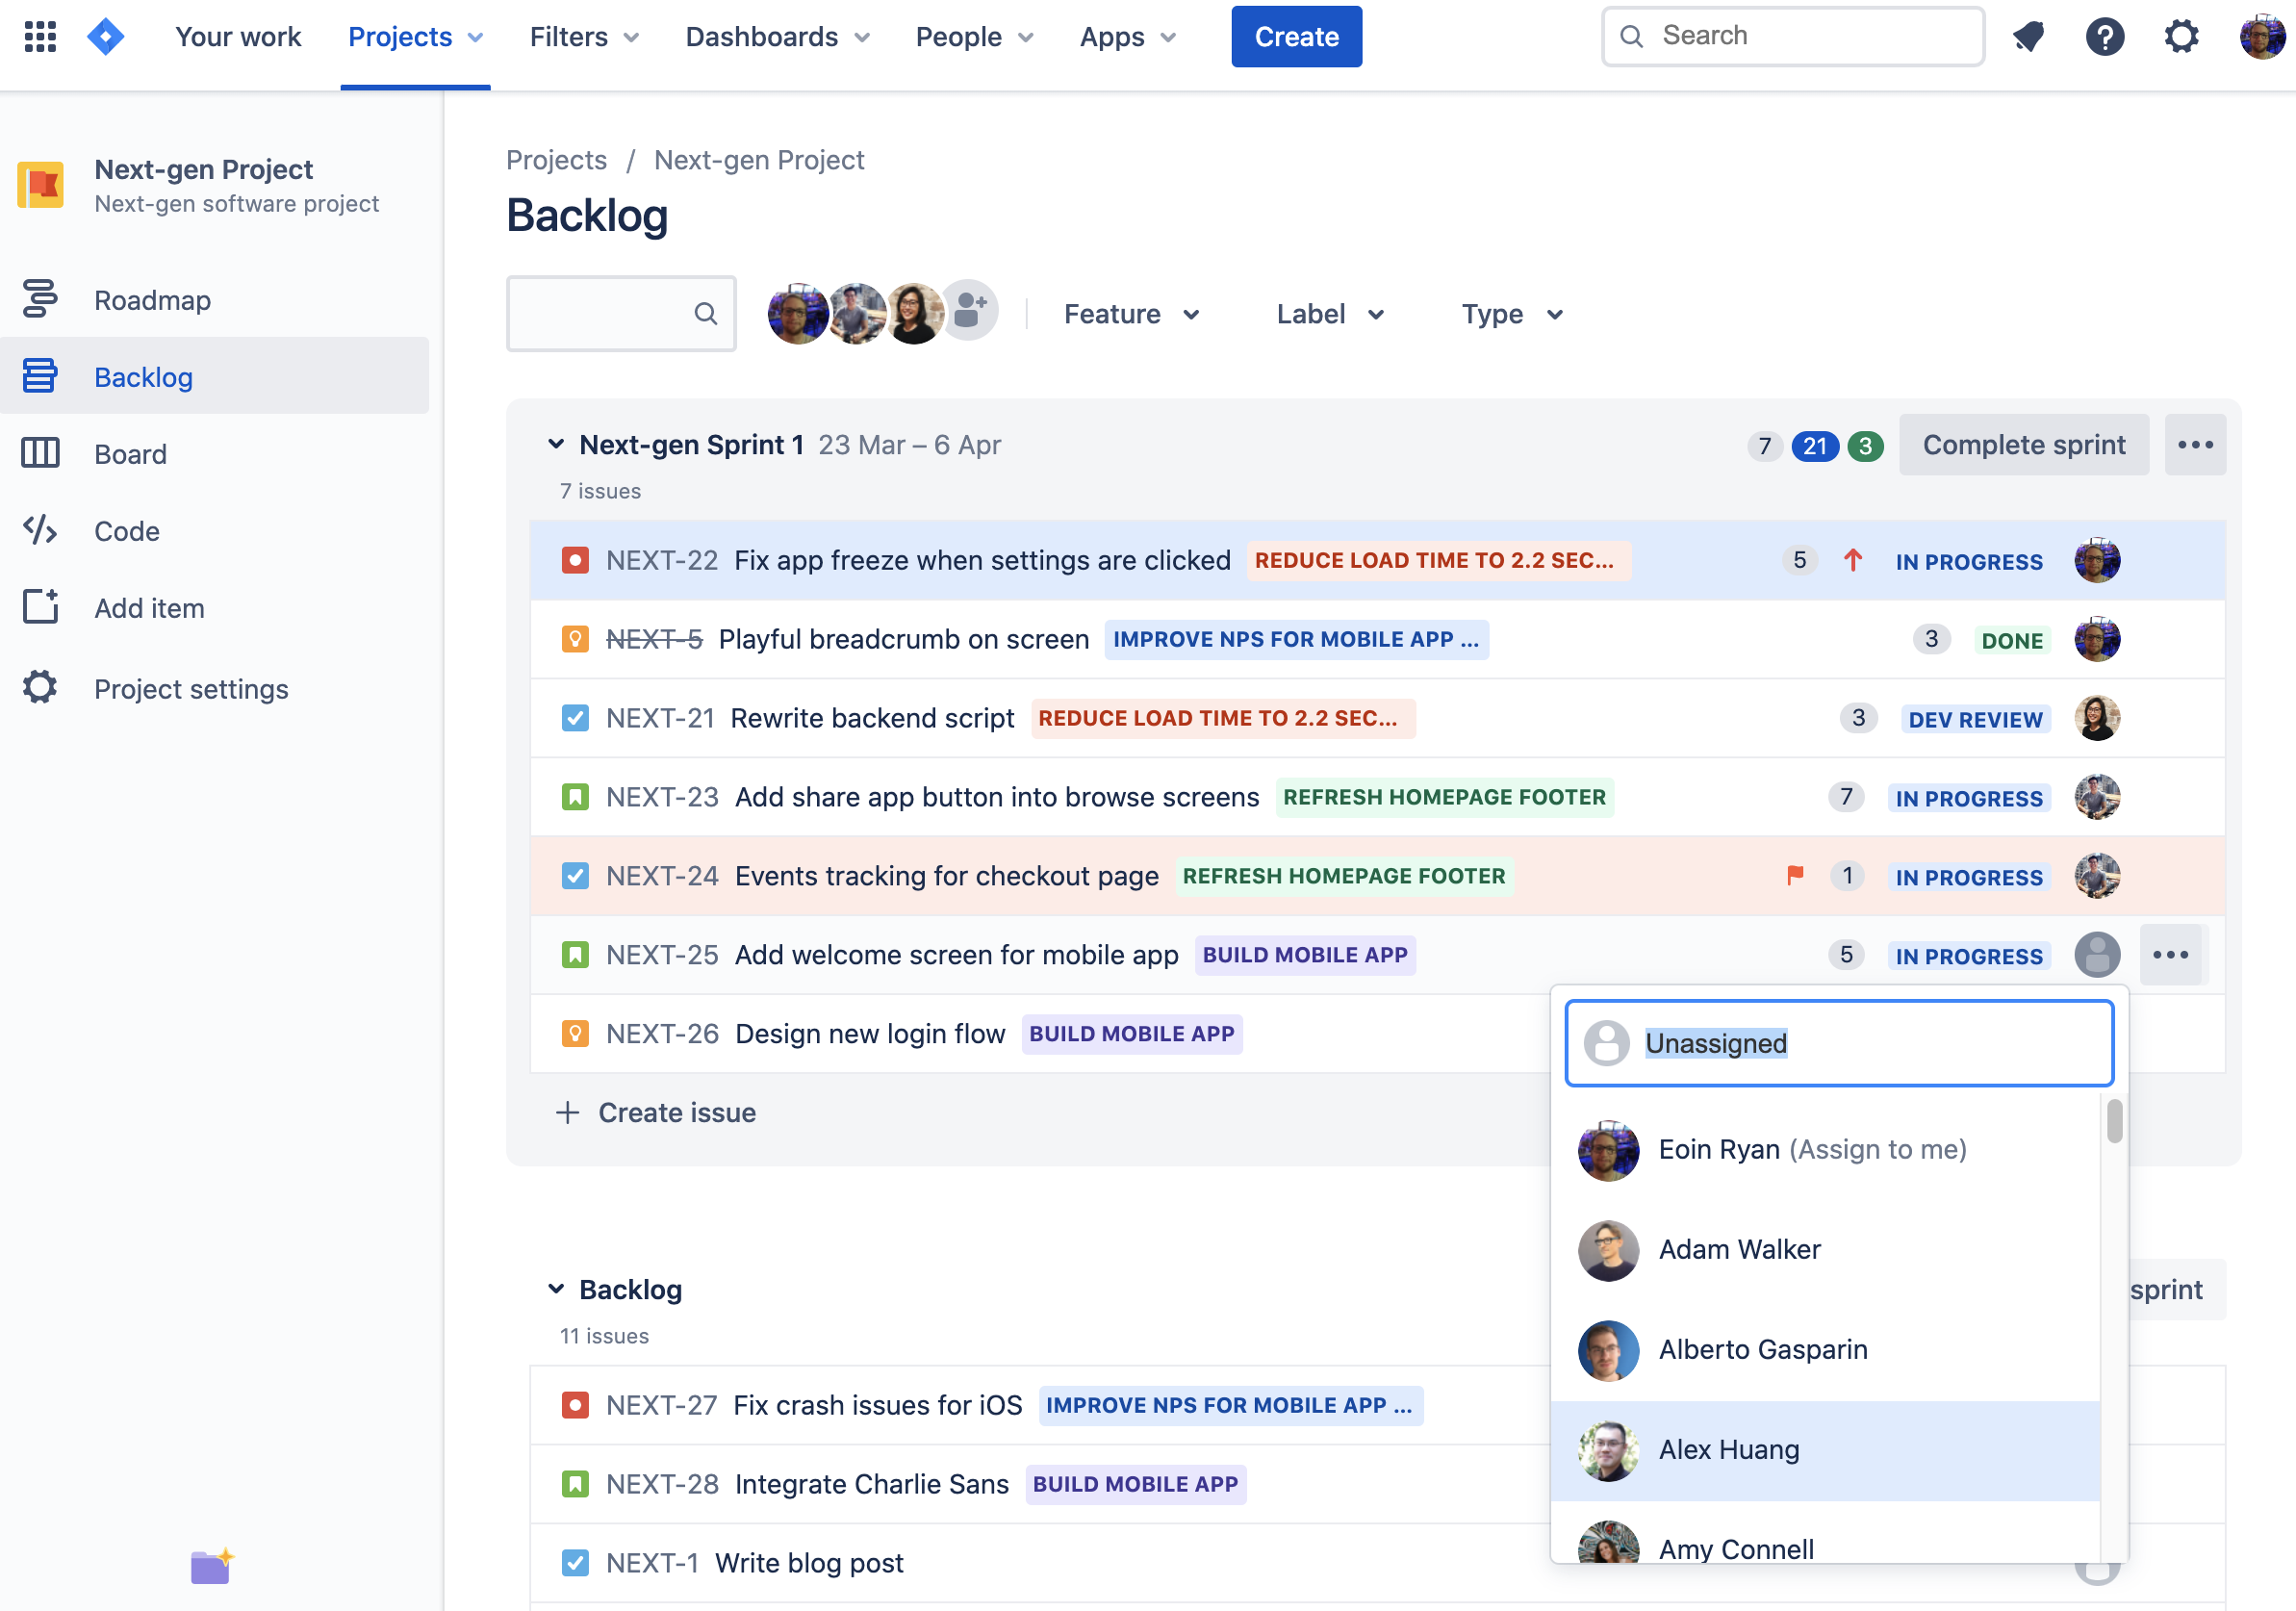Open the Type filter dropdown
The width and height of the screenshot is (2296, 1611).
point(1511,314)
